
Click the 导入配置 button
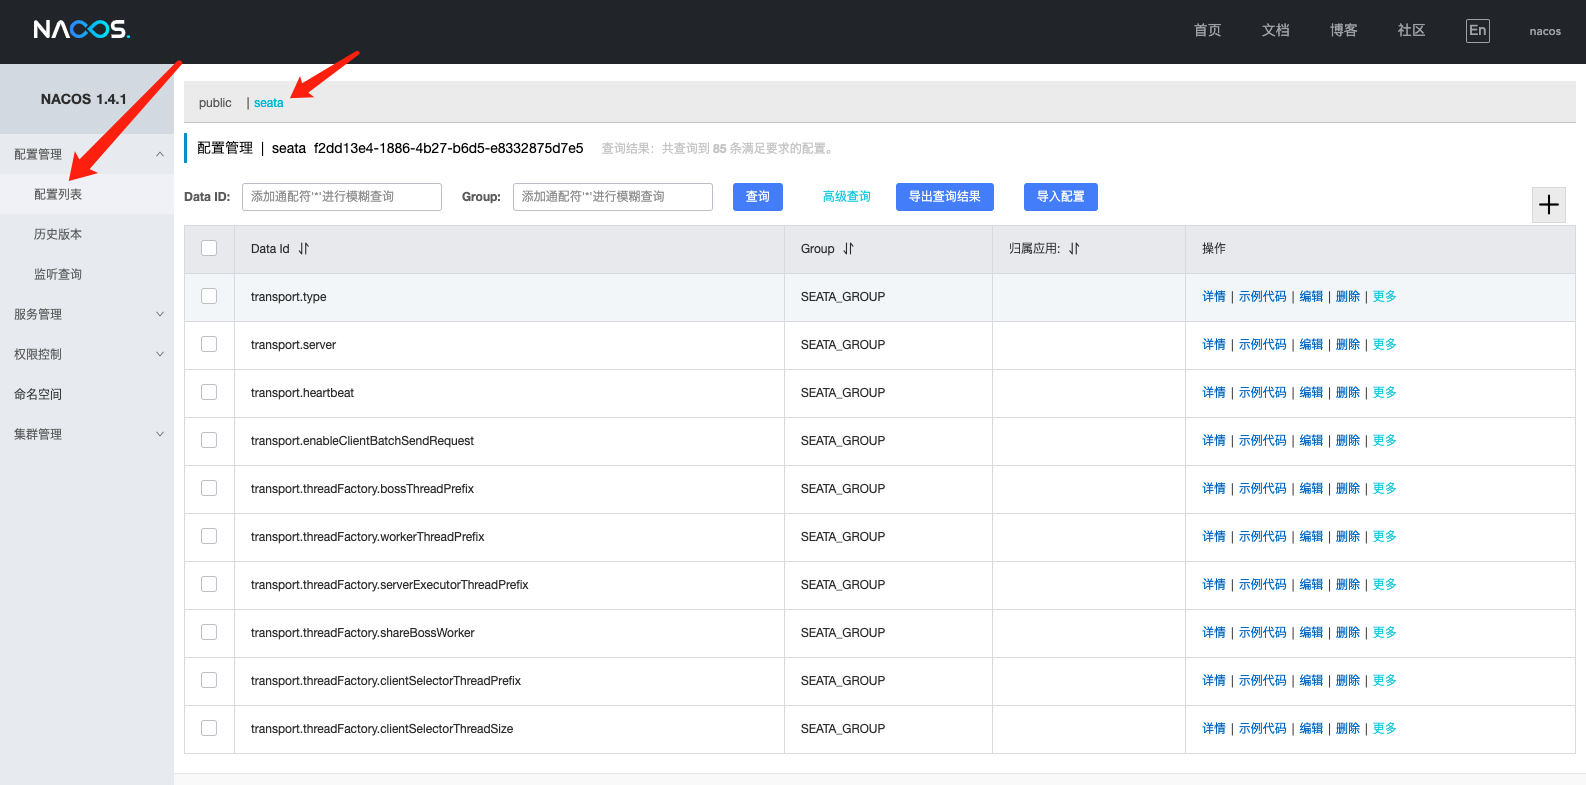pos(1060,197)
